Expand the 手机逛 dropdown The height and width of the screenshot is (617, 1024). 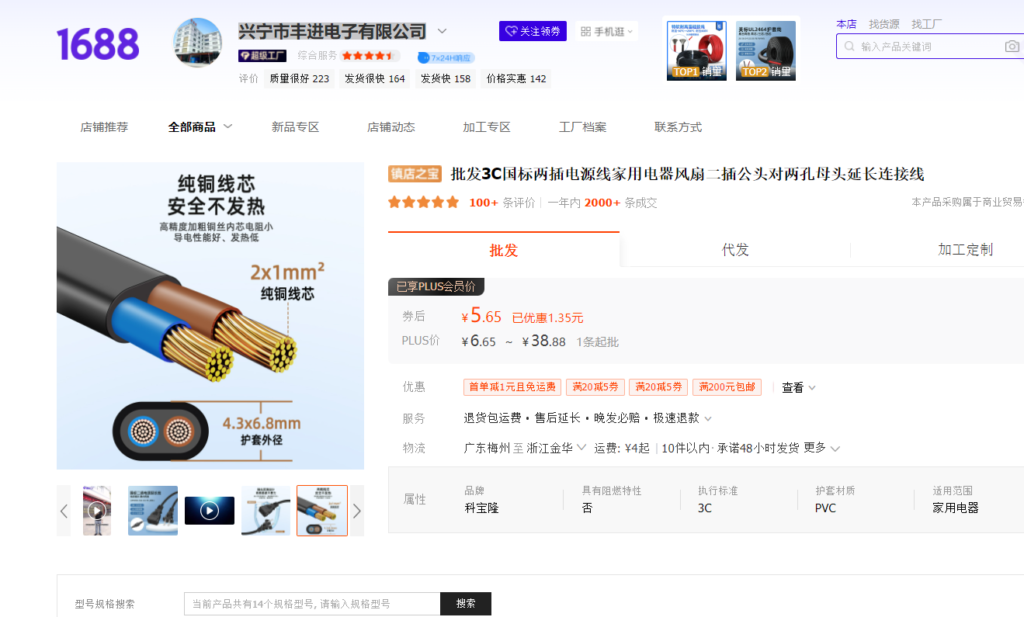[x=606, y=32]
